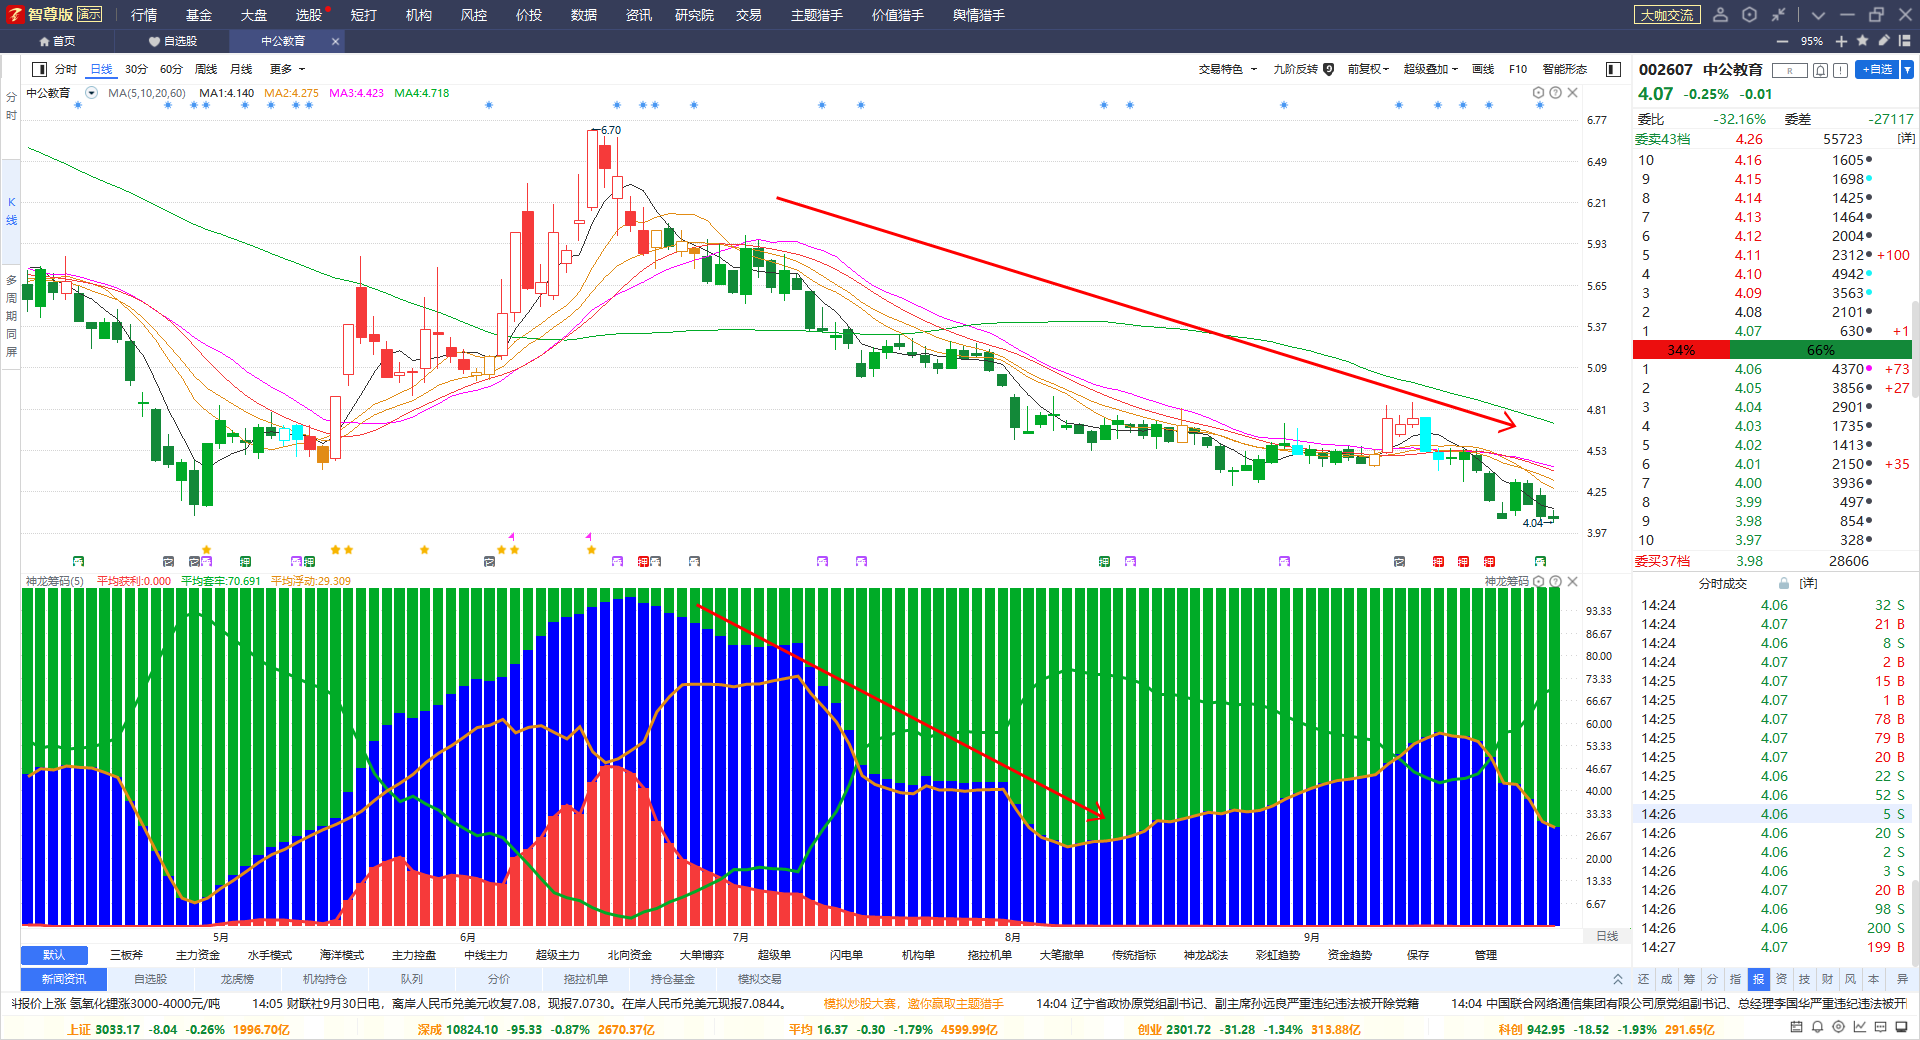Click the red-green 34%/66% bid-ask bar
This screenshot has height=1040, width=1920.
(x=1772, y=350)
